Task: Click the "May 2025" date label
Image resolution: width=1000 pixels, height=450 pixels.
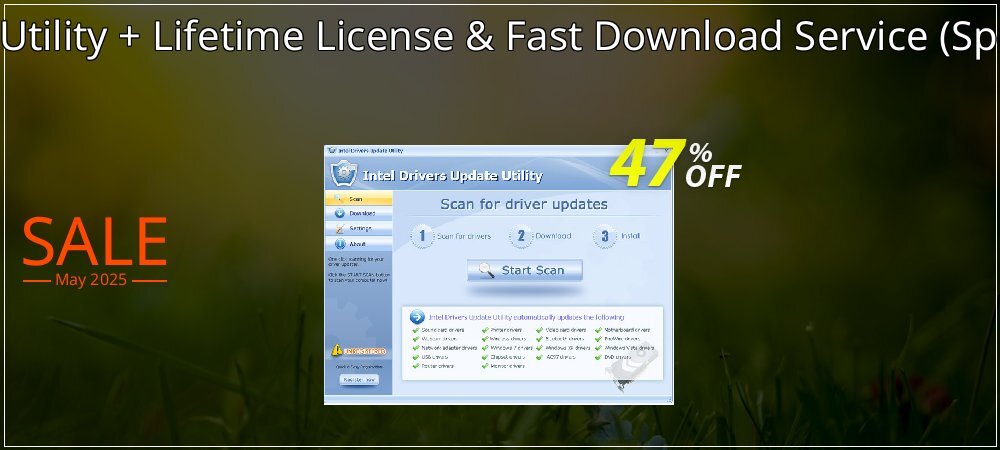Action: [x=91, y=280]
